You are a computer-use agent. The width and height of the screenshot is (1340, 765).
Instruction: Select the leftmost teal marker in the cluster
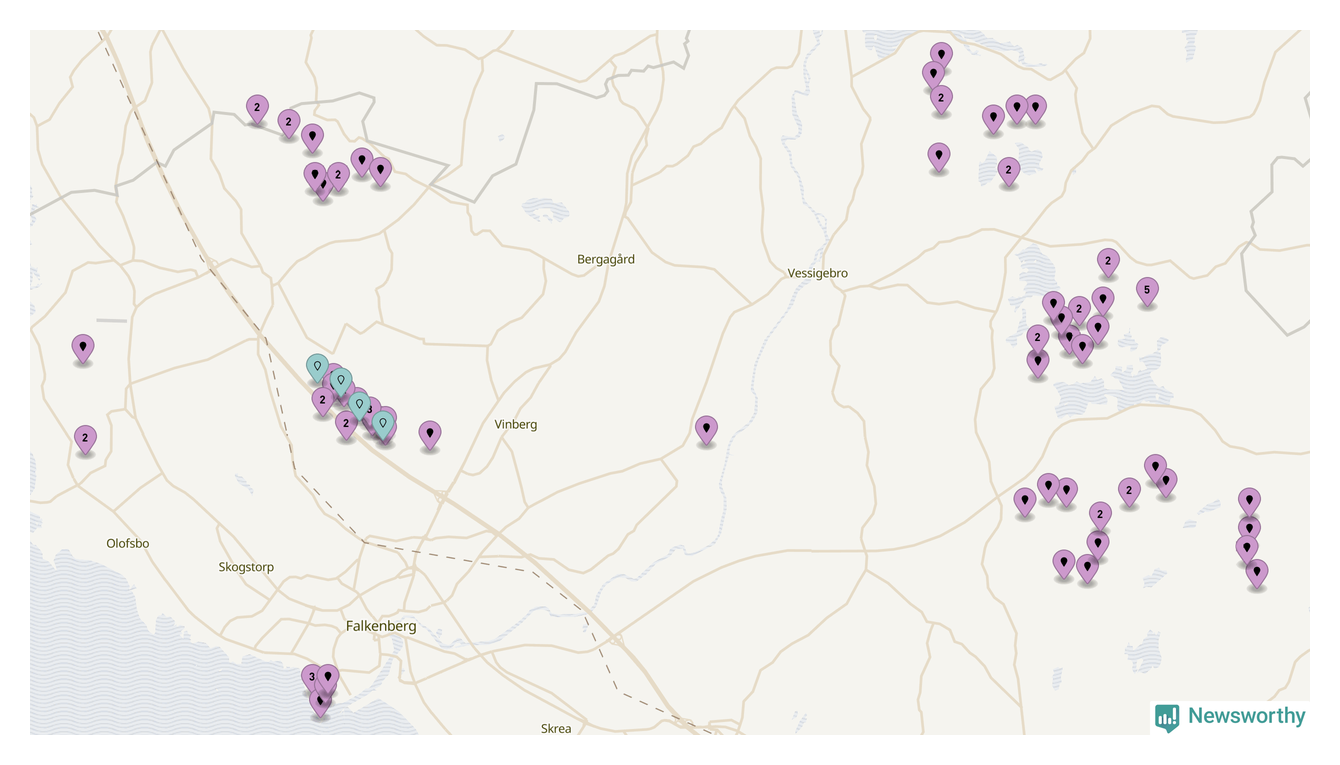pos(317,368)
